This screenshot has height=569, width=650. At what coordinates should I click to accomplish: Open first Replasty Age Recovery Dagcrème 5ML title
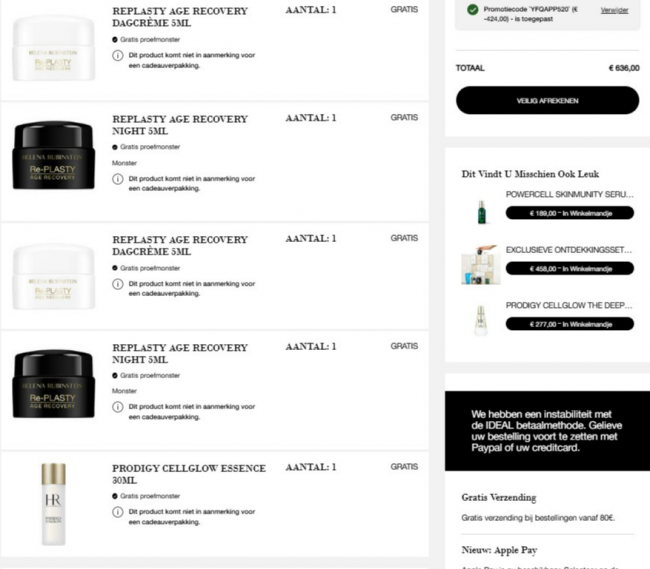click(180, 17)
